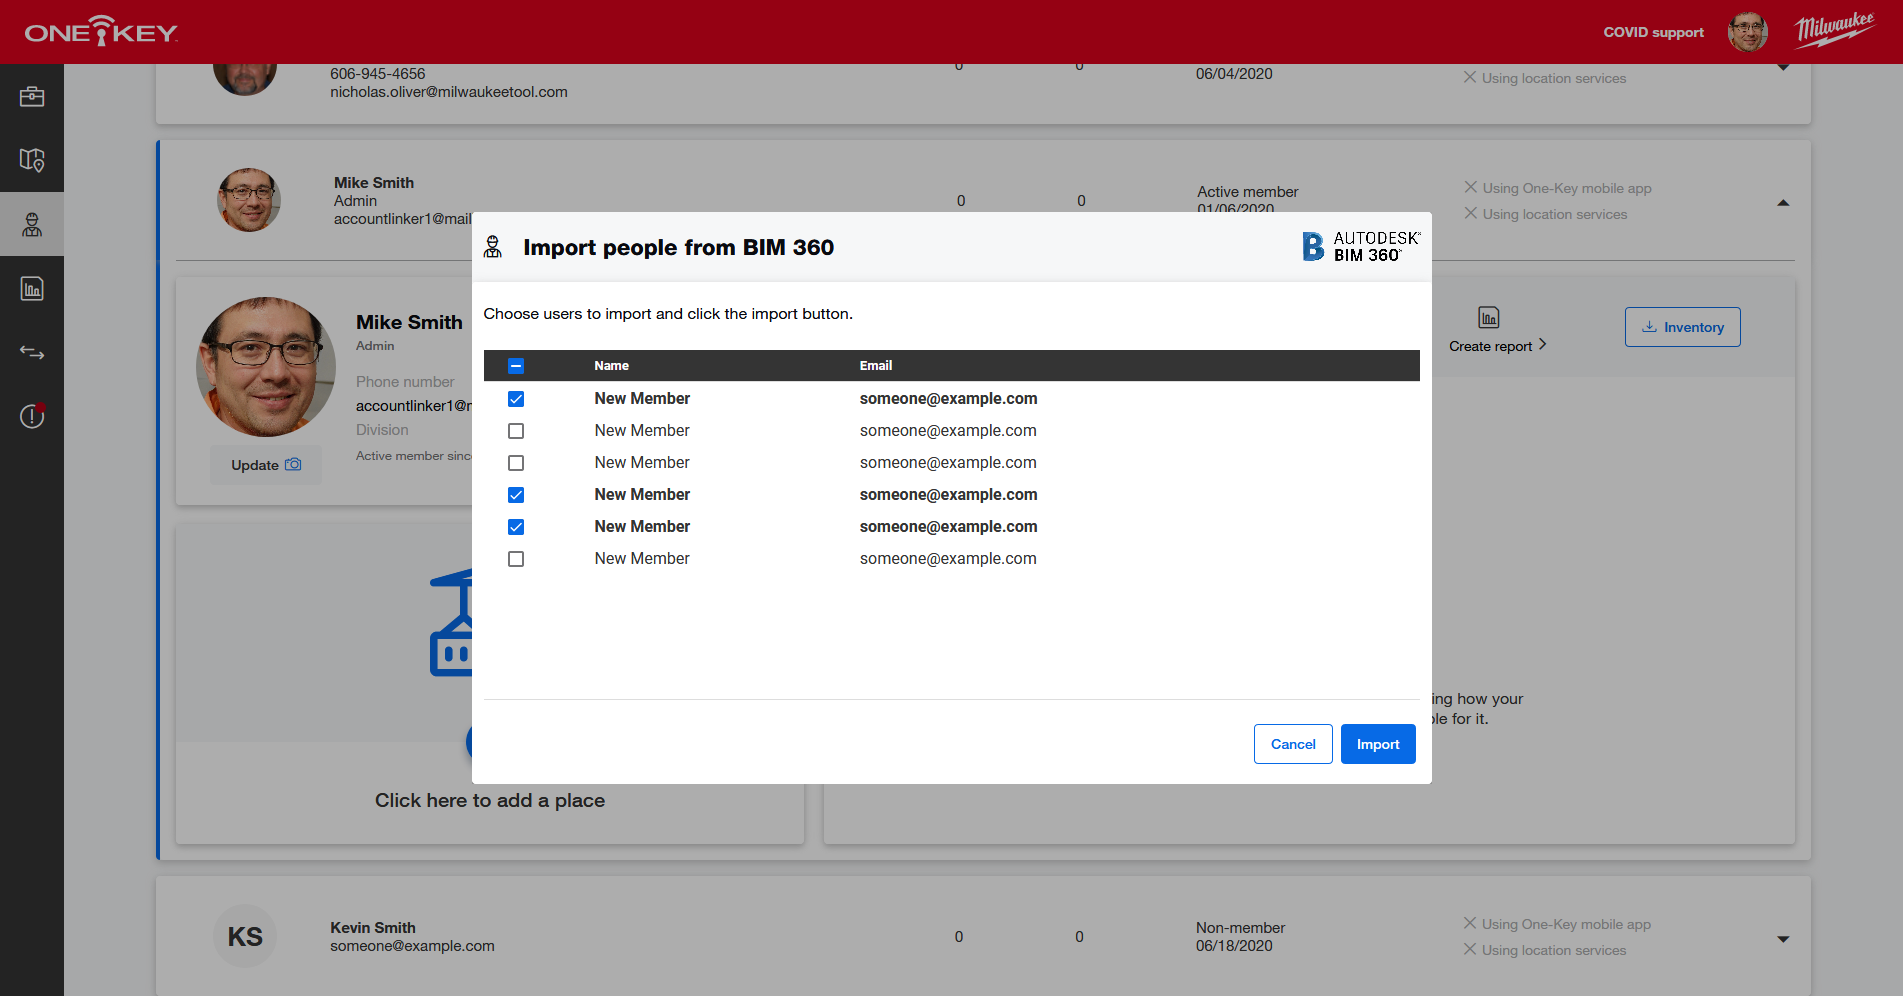
Task: Click the Import button
Action: pos(1378,744)
